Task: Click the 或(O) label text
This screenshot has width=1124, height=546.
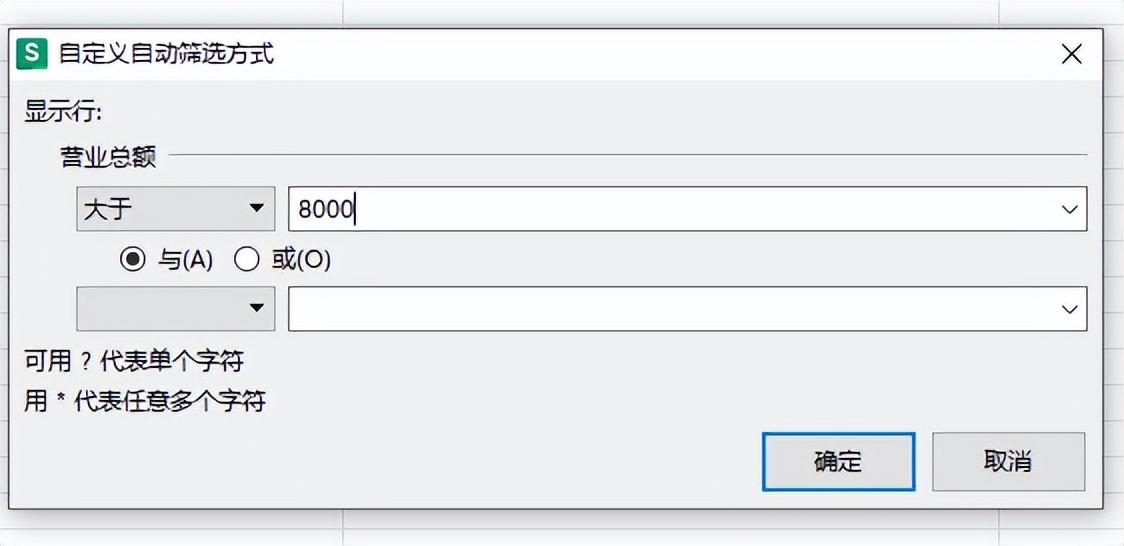Action: pyautogui.click(x=301, y=261)
